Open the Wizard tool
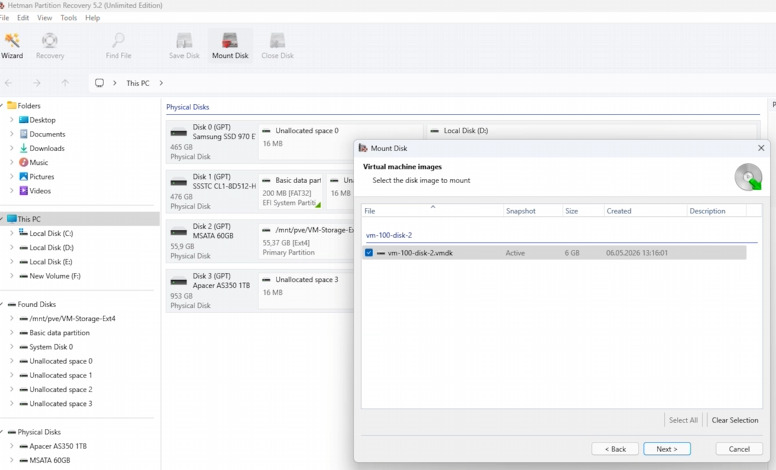The width and height of the screenshot is (776, 470). click(12, 46)
